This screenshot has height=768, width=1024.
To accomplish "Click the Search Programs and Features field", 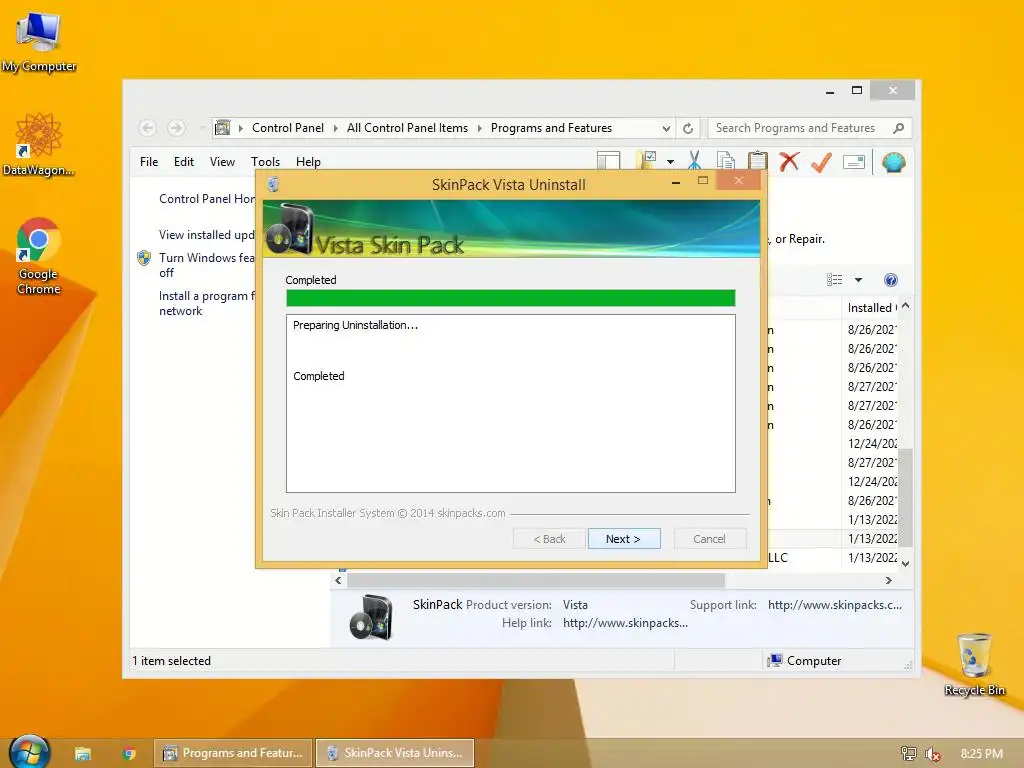I will click(810, 128).
